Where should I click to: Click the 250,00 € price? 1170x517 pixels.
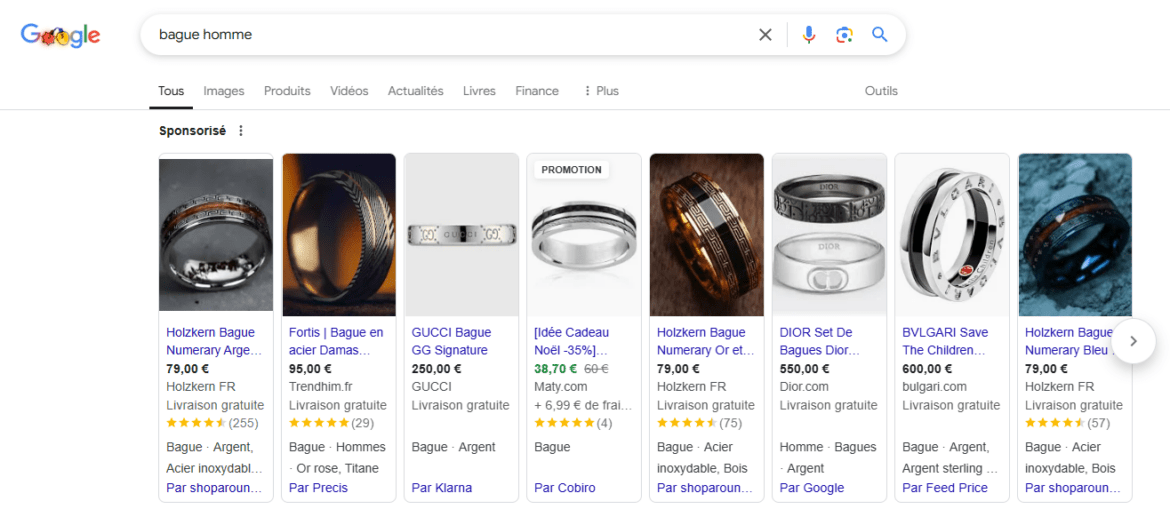pyautogui.click(x=437, y=369)
